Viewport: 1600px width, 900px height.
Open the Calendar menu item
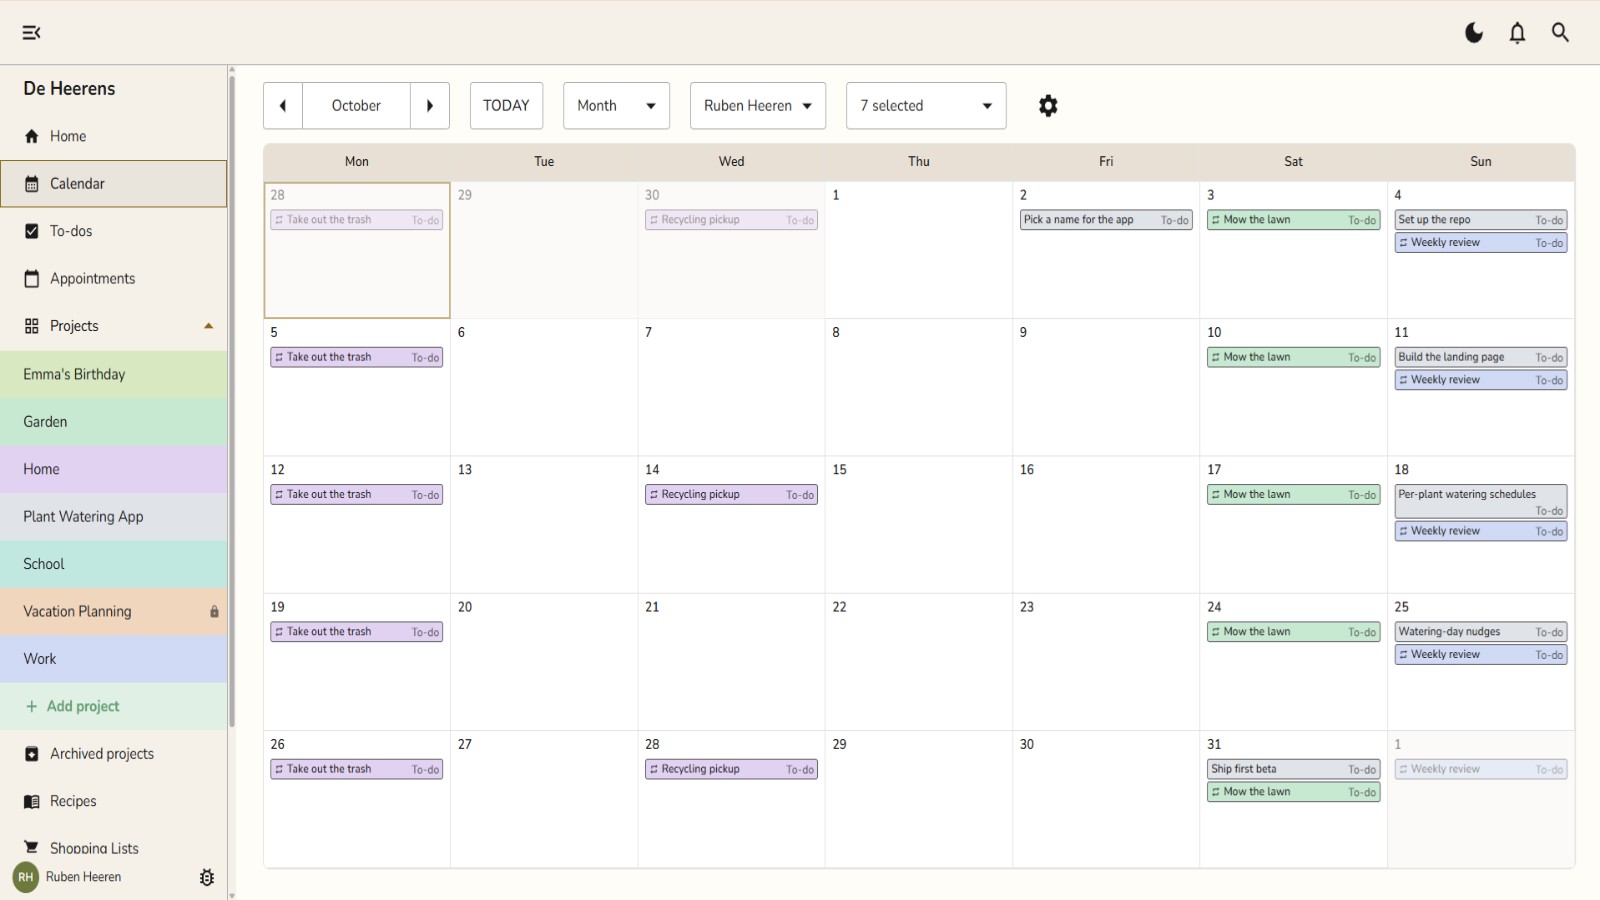[114, 184]
